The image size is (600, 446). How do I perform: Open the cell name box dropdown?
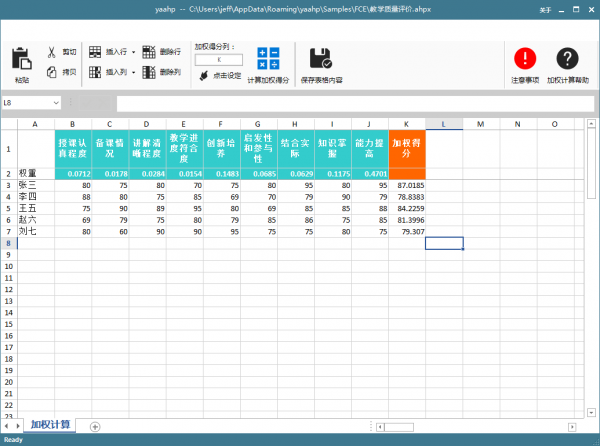pos(56,103)
